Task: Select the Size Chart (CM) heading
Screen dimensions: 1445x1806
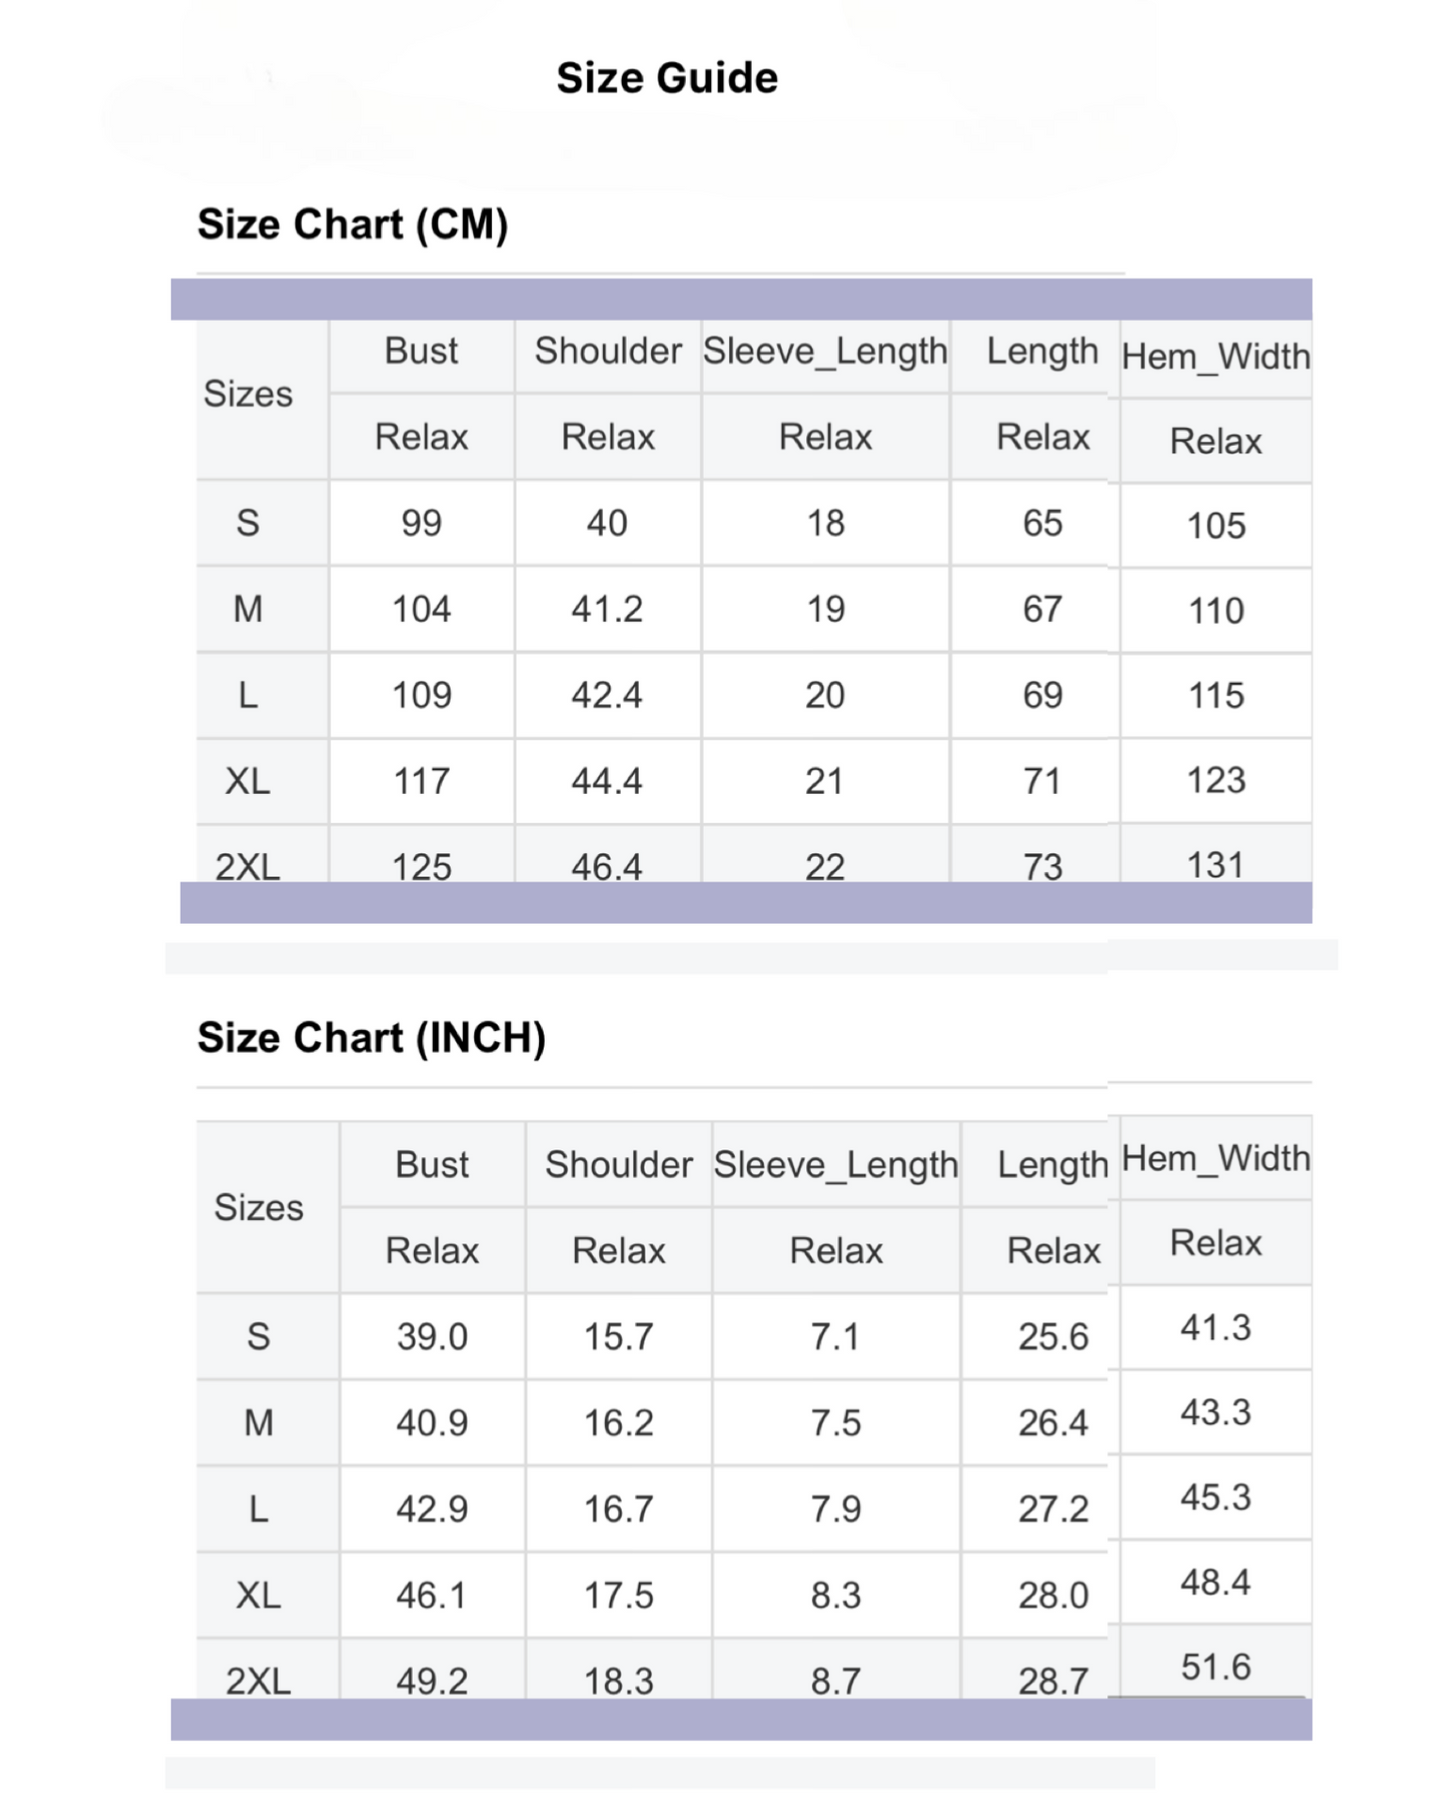Action: coord(352,224)
